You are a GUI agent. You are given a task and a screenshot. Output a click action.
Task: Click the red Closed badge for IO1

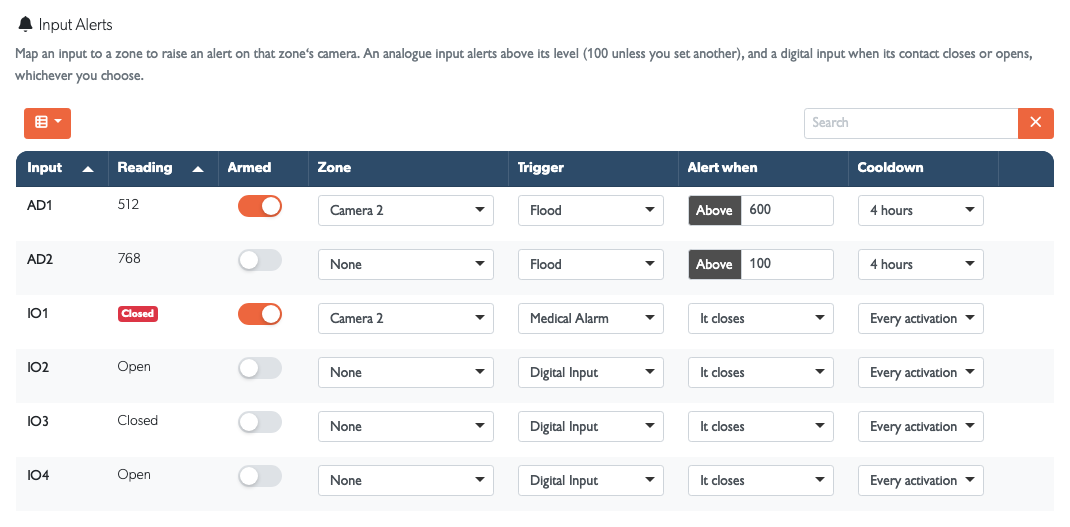point(138,313)
